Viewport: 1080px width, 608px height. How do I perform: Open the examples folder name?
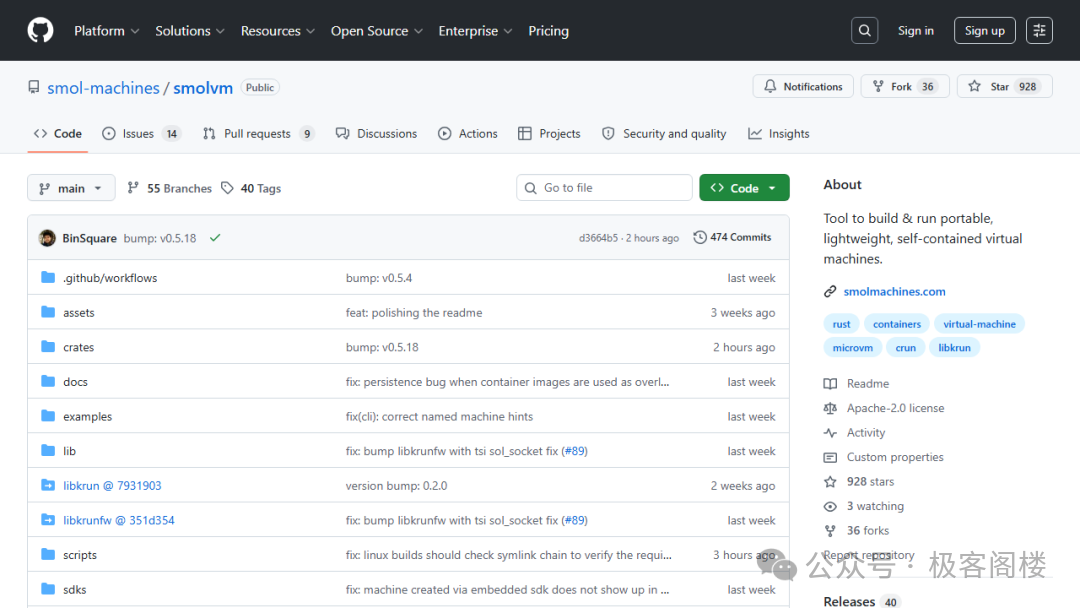click(x=87, y=417)
